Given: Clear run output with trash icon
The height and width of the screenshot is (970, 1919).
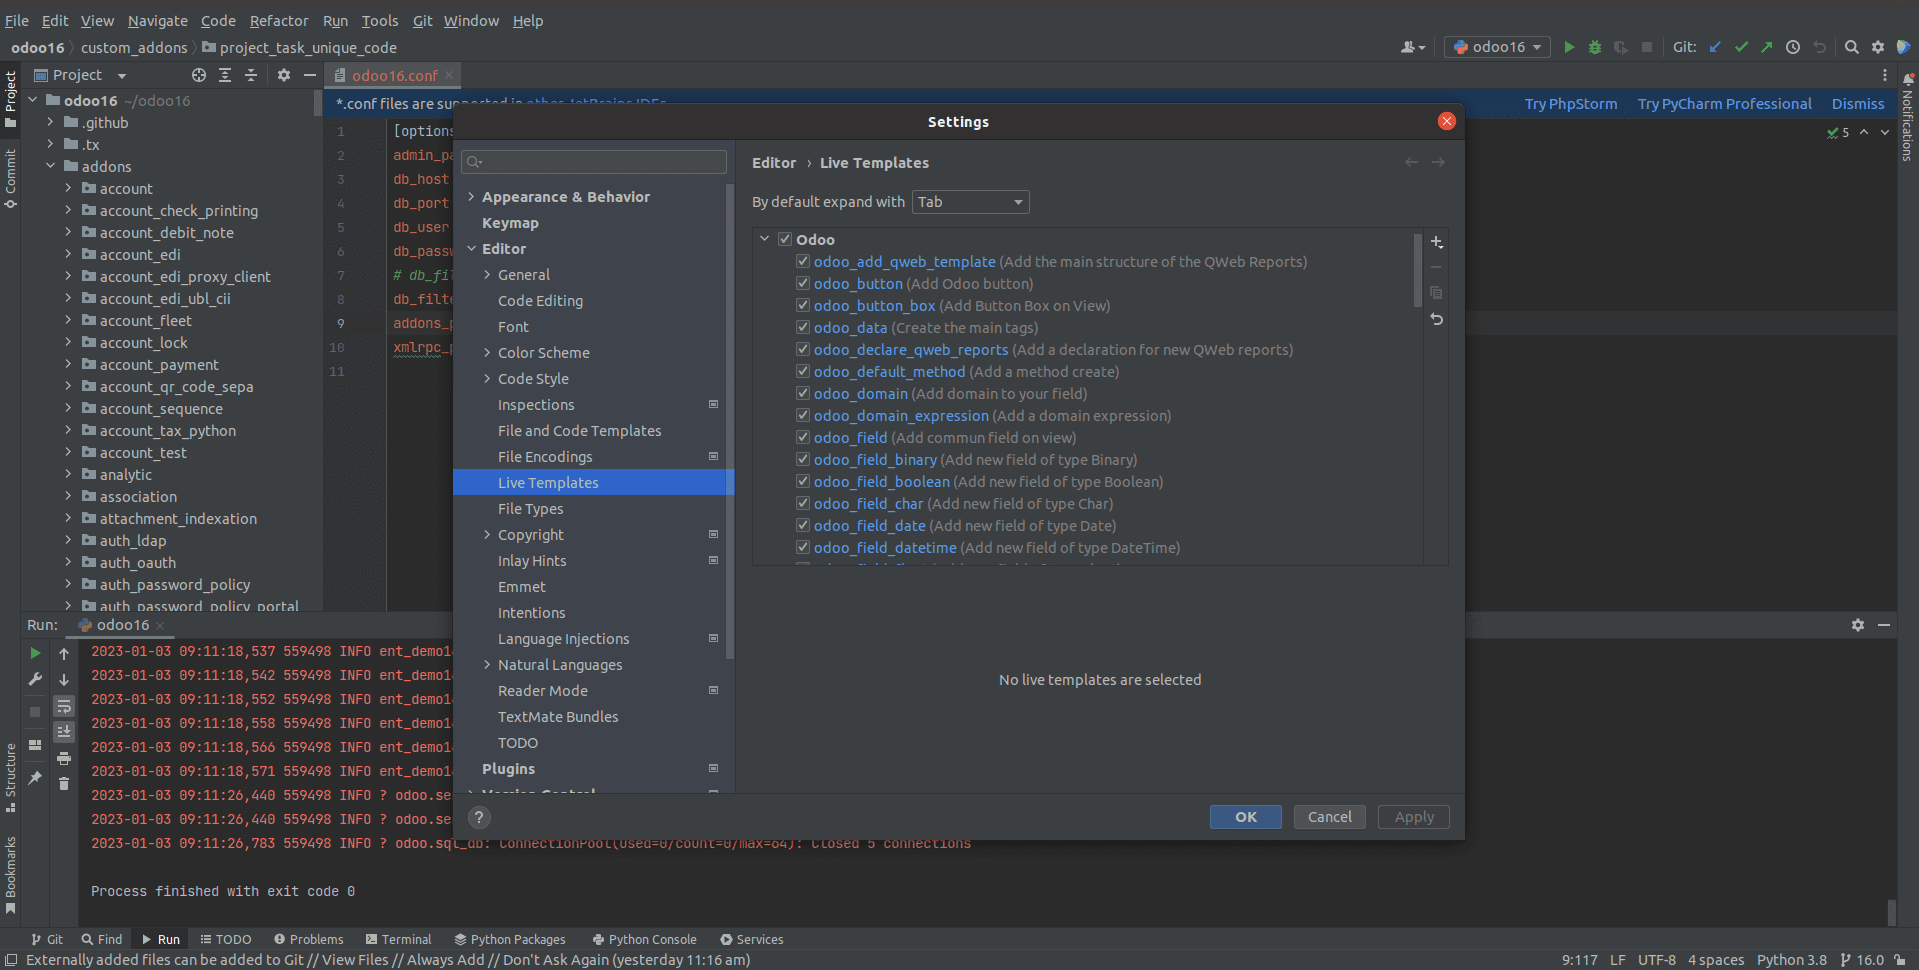Looking at the screenshot, I should coord(64,784).
